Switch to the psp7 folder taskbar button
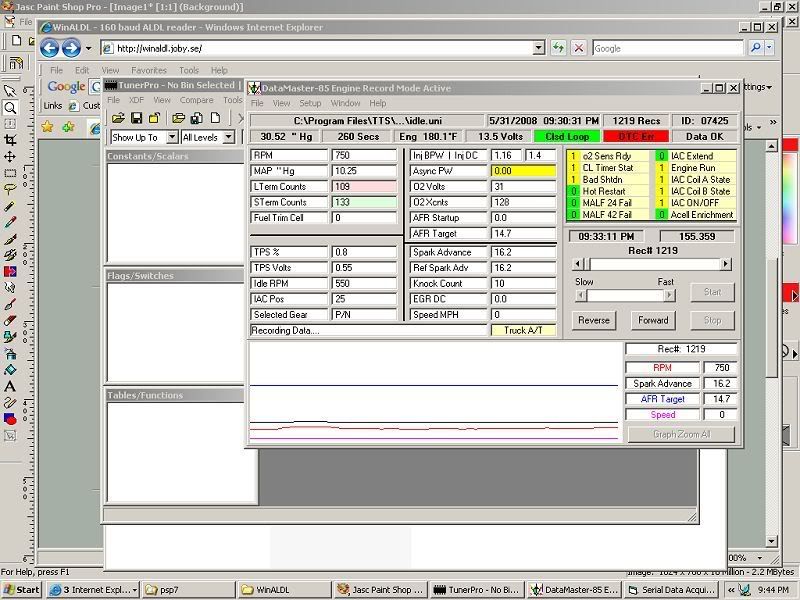The height and width of the screenshot is (600, 800). 188,590
